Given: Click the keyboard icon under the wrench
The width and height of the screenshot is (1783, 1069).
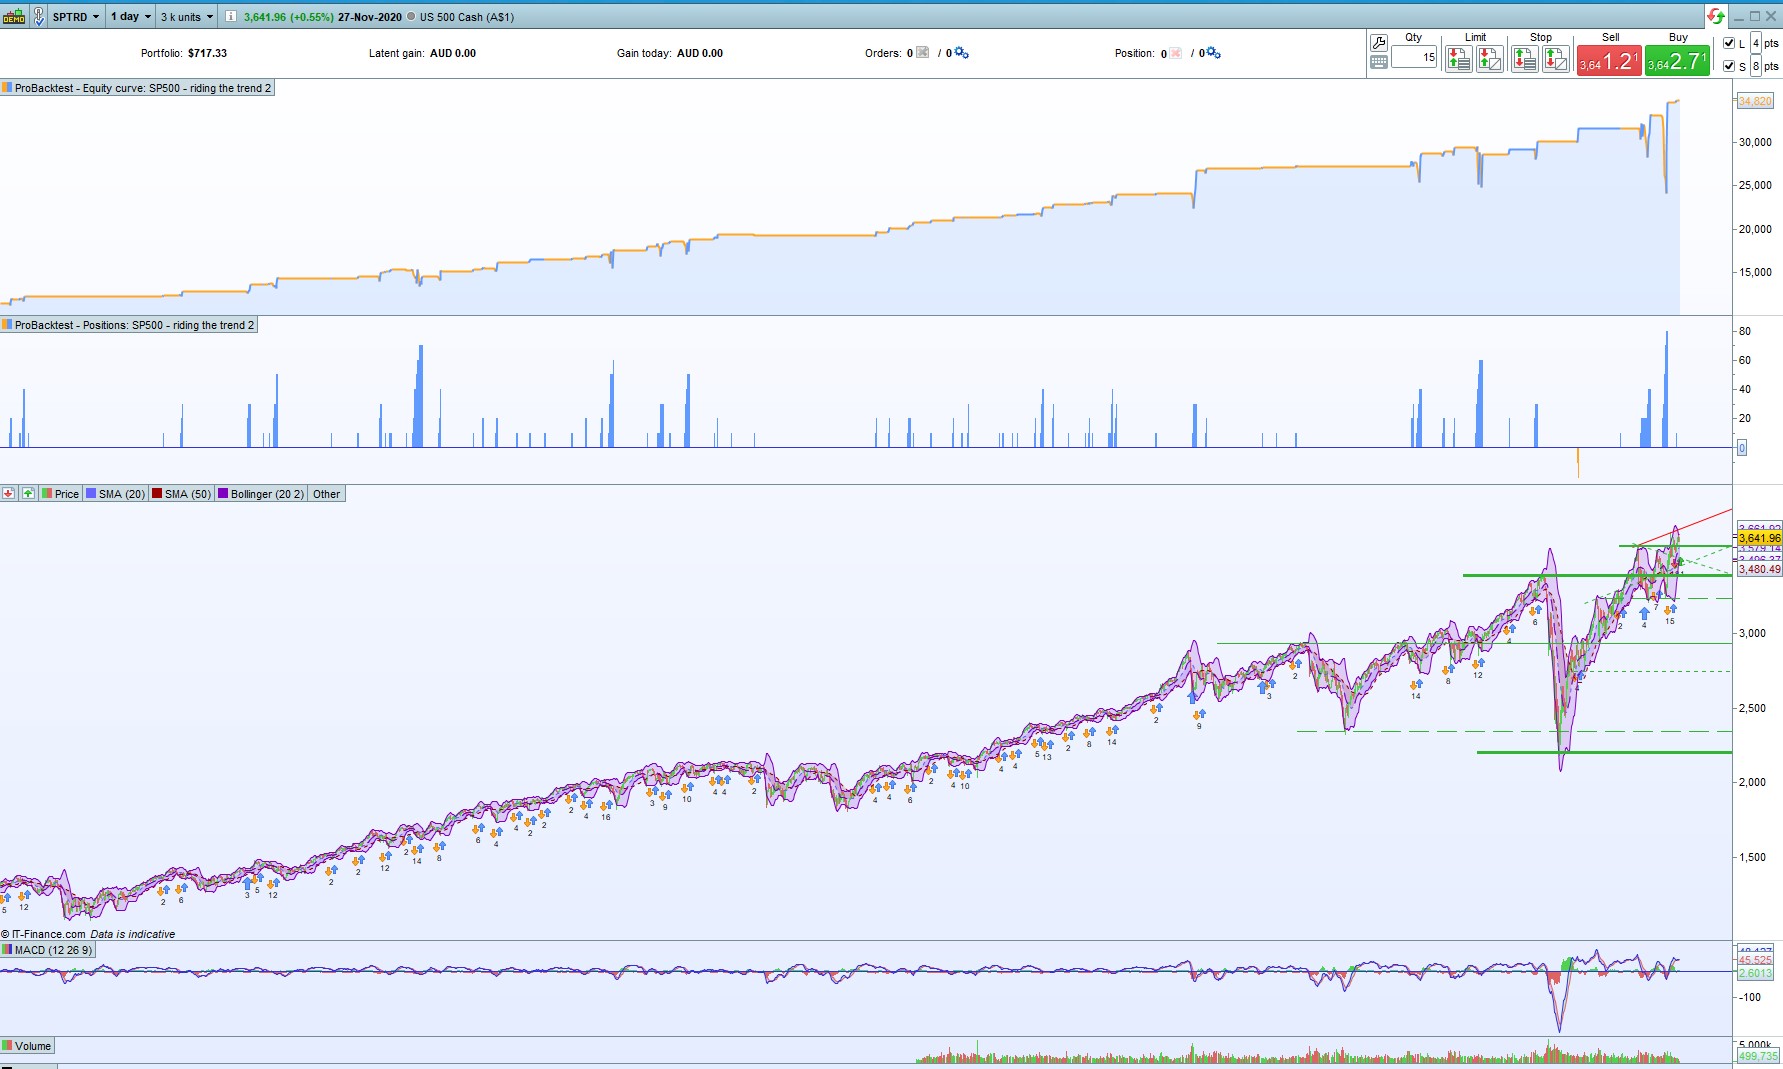Looking at the screenshot, I should pyautogui.click(x=1378, y=62).
